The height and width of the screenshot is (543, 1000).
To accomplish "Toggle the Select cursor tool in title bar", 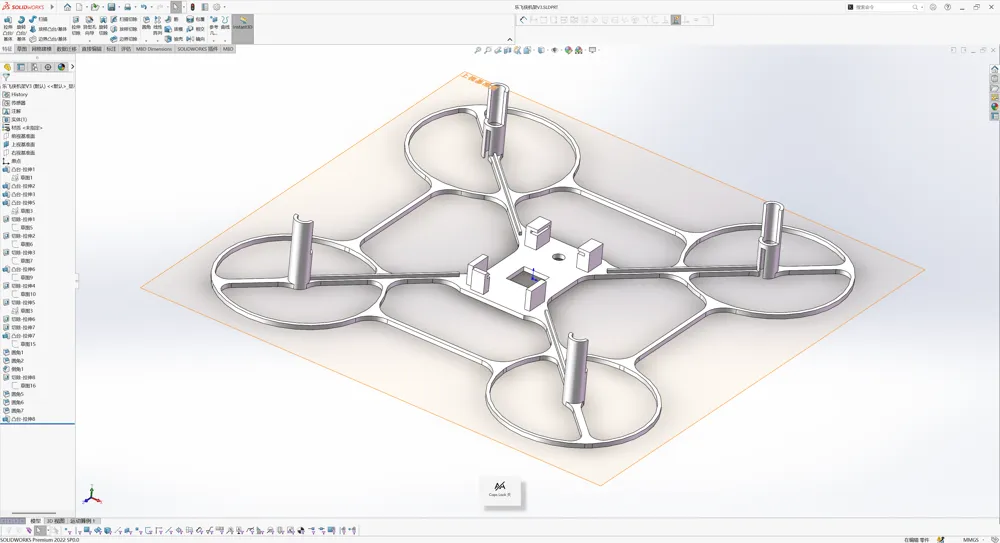I will (176, 7).
